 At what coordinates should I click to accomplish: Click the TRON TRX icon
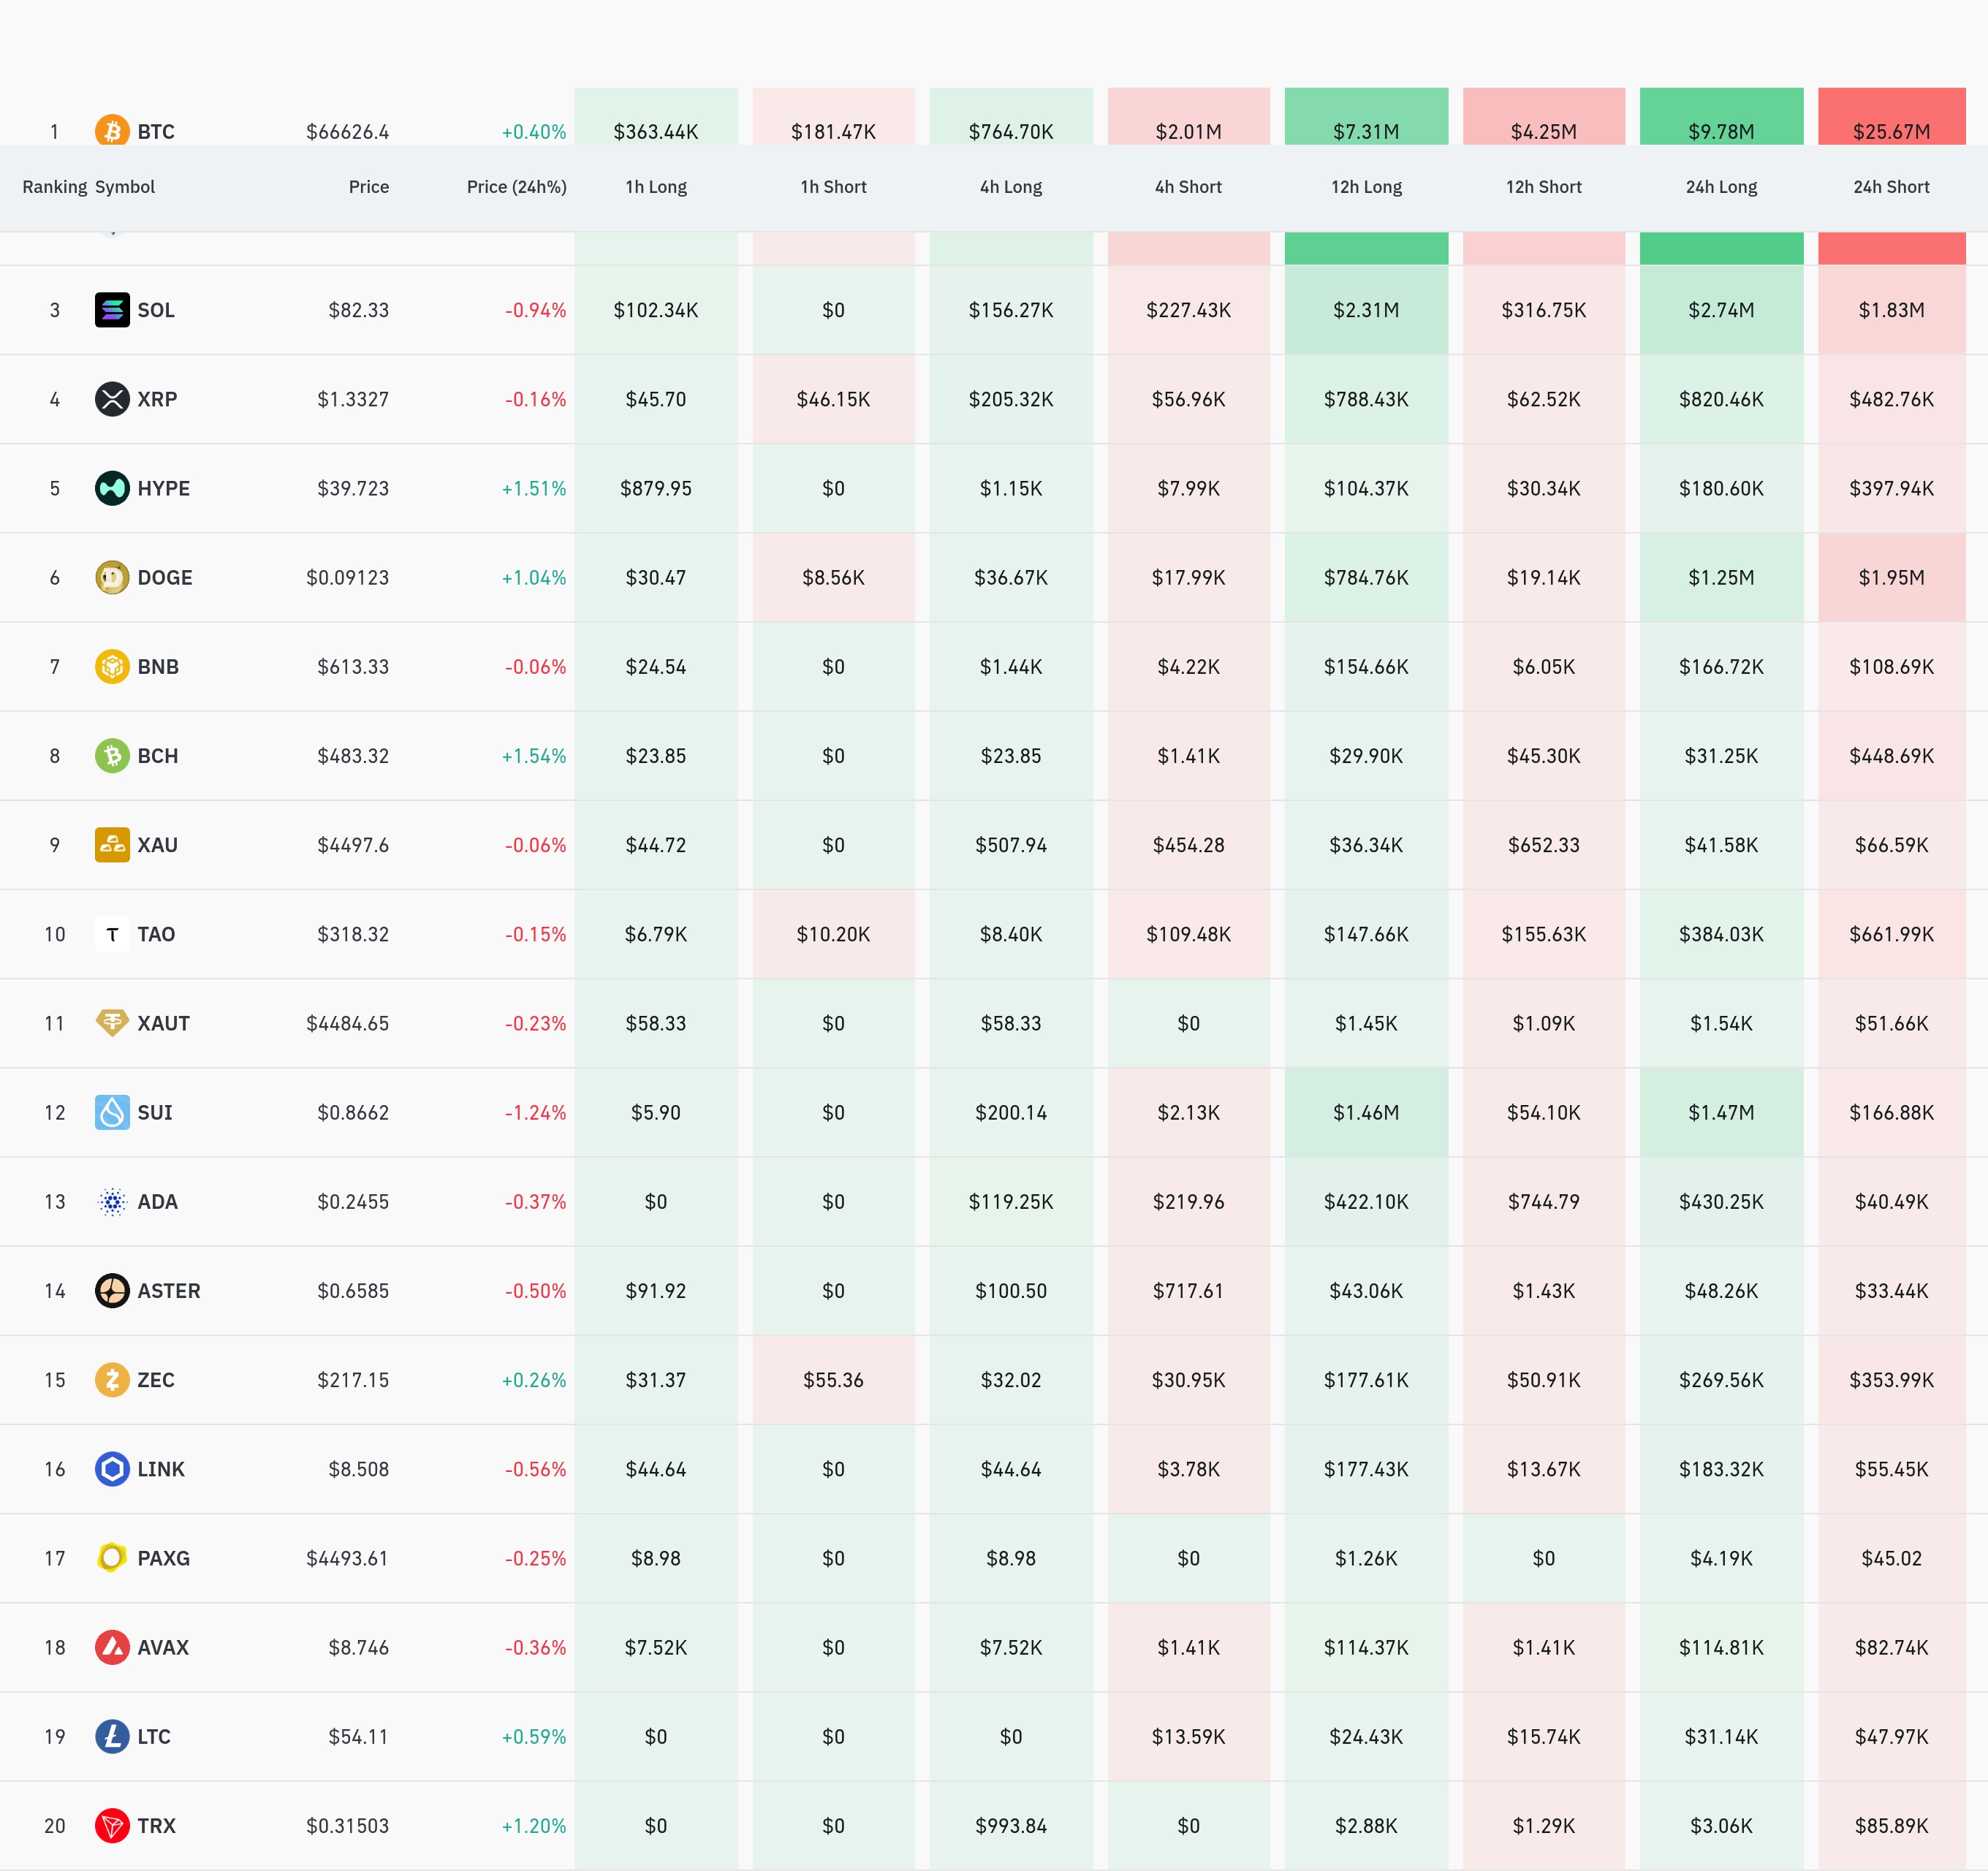[x=112, y=1825]
